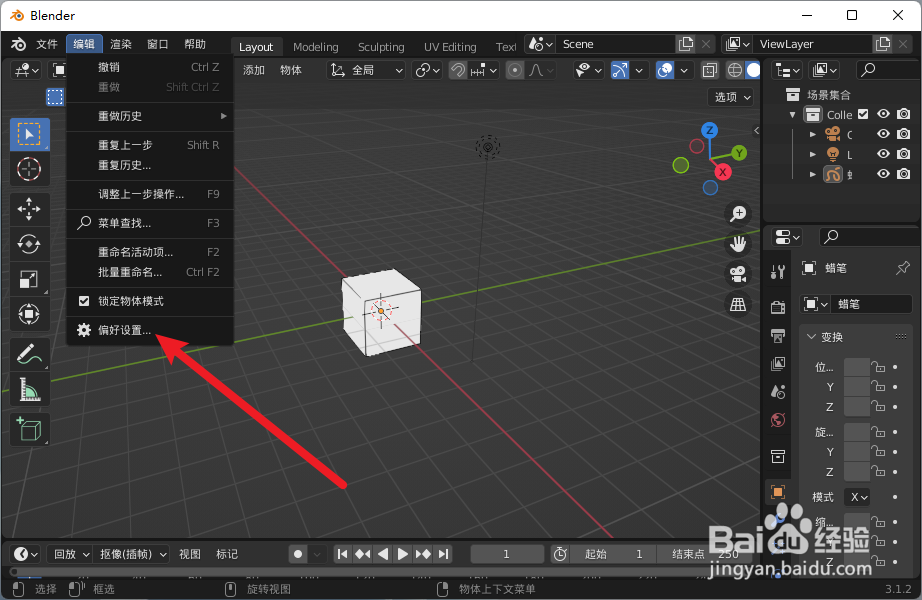The height and width of the screenshot is (600, 922).
Task: Open the Render properties tab
Action: pos(778,306)
